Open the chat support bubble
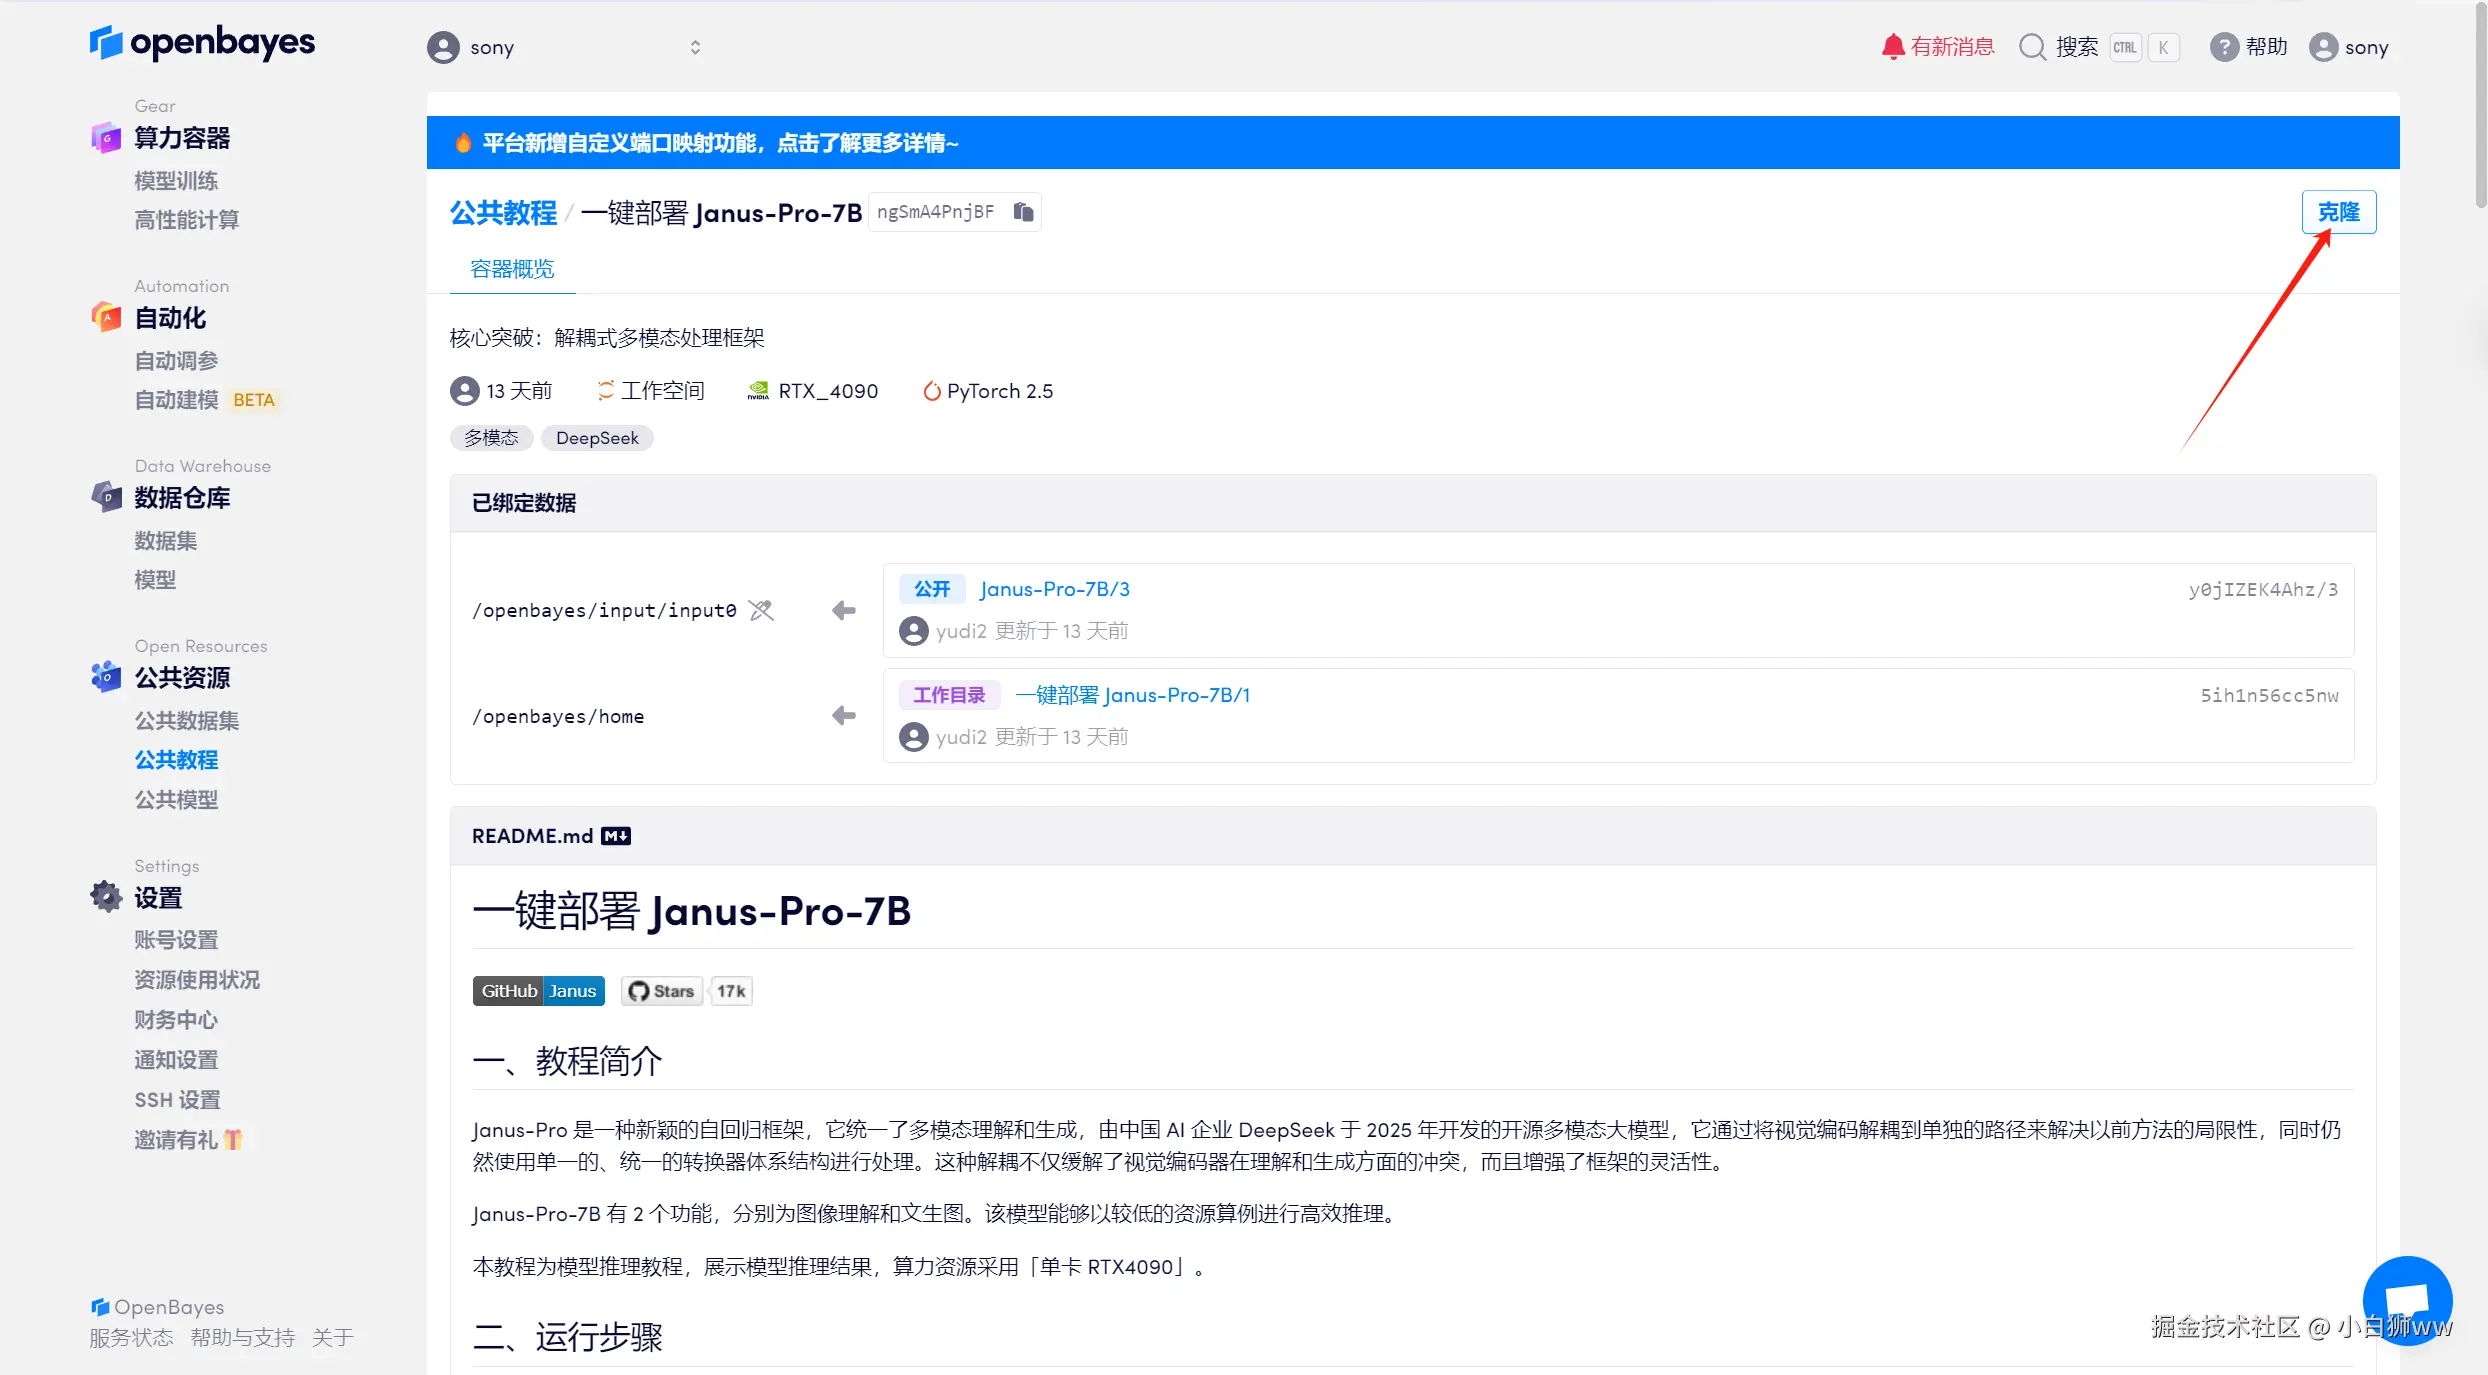Screen dimensions: 2488x1375 (2406, 1299)
